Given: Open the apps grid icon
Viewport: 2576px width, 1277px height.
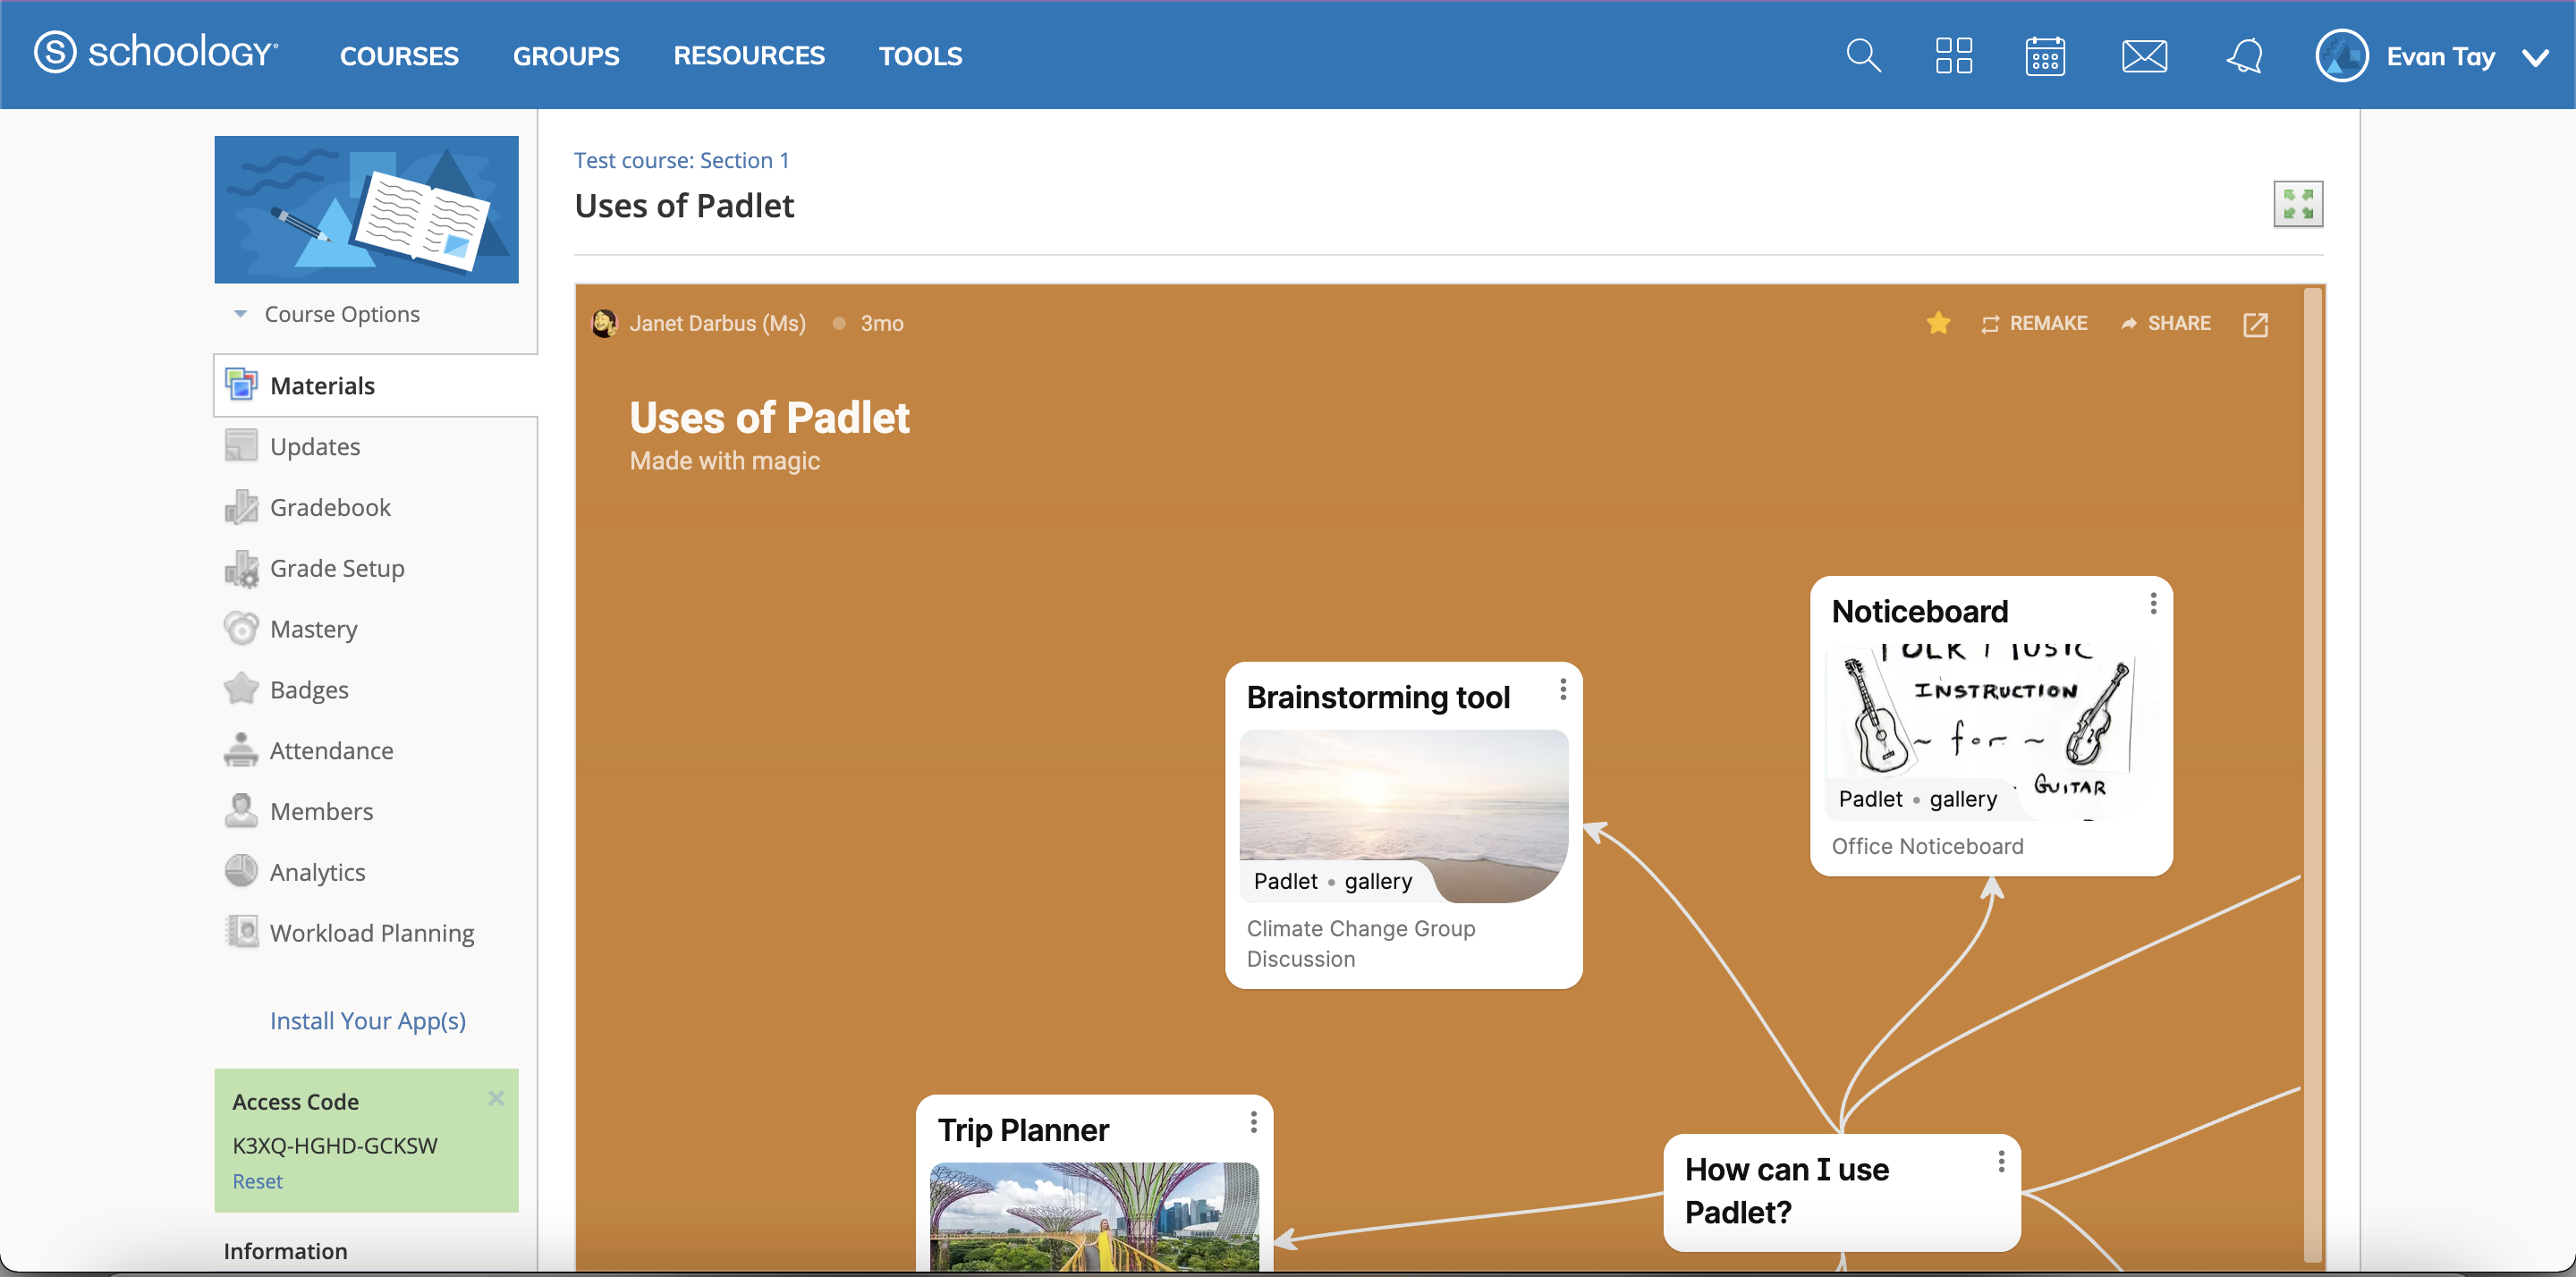Looking at the screenshot, I should click(x=1953, y=56).
